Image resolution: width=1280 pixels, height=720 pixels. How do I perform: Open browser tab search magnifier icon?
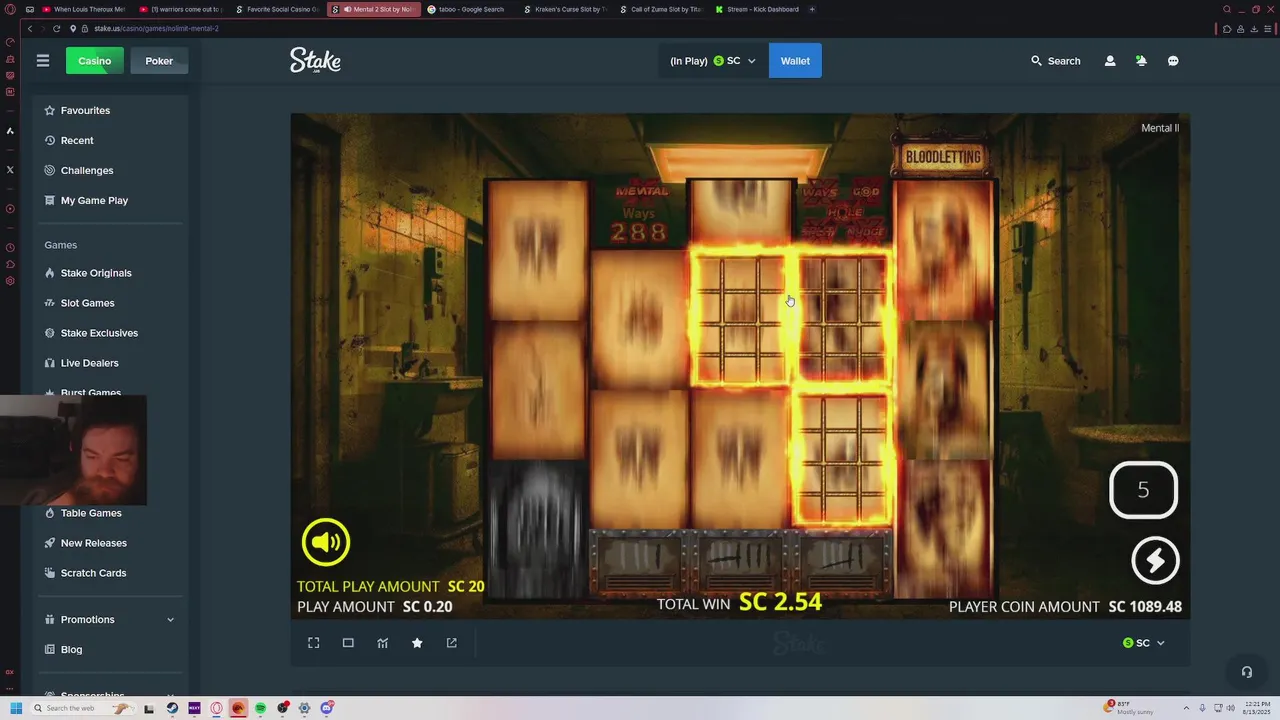pyautogui.click(x=1227, y=9)
